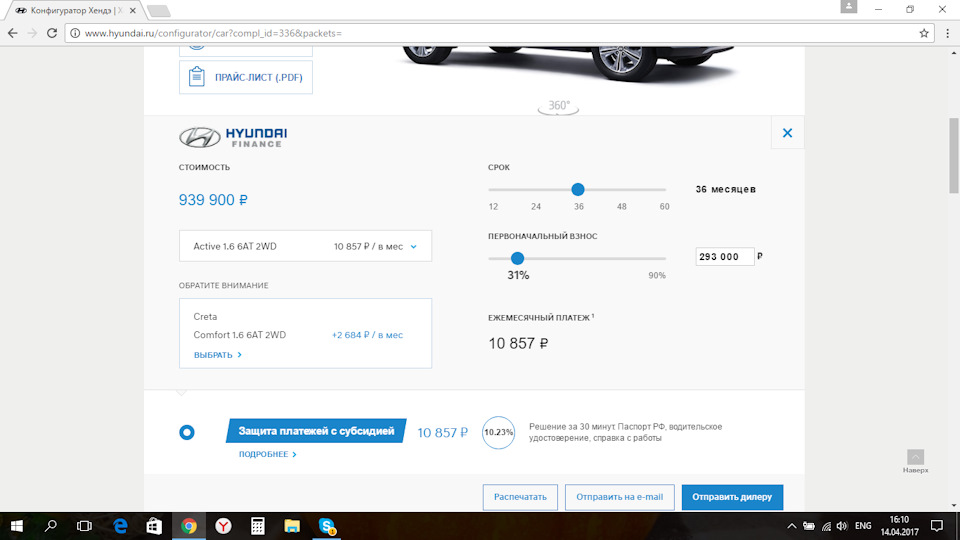Screen dimensions: 960x540
Task: Rotate car with 360° control
Action: 558,107
